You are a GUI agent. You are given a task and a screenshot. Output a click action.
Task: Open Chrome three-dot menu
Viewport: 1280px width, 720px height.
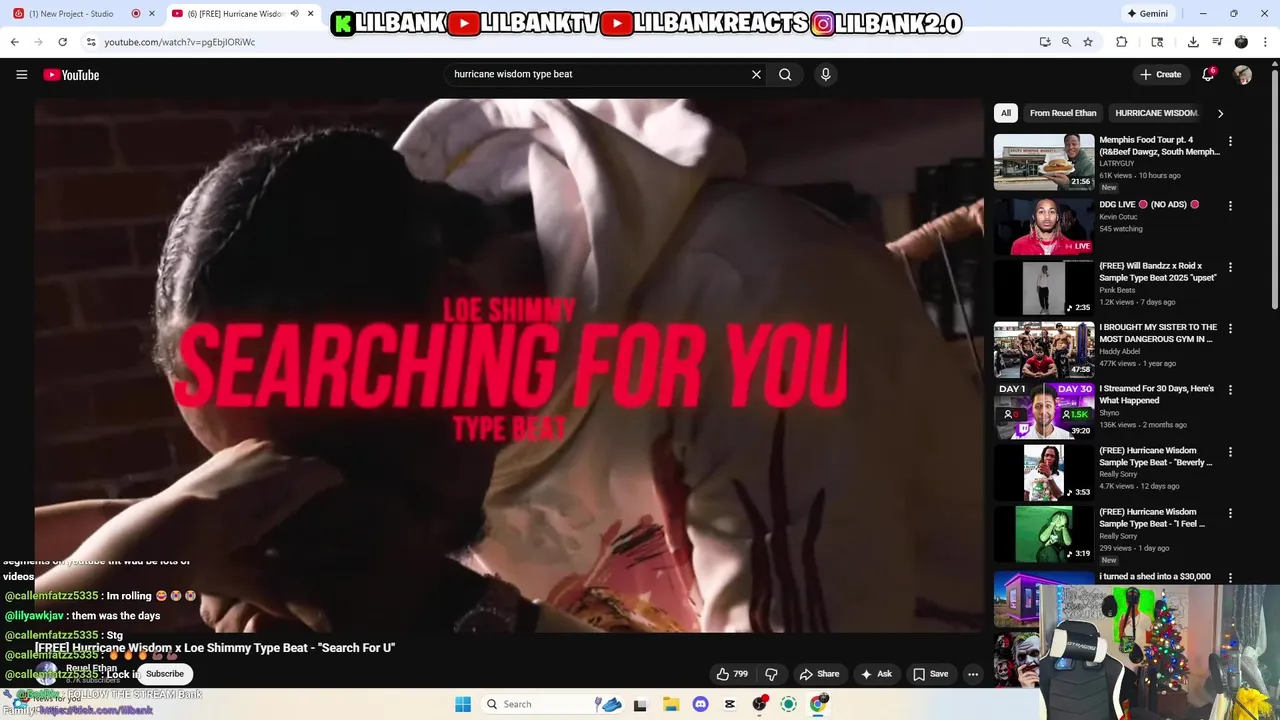click(1265, 42)
